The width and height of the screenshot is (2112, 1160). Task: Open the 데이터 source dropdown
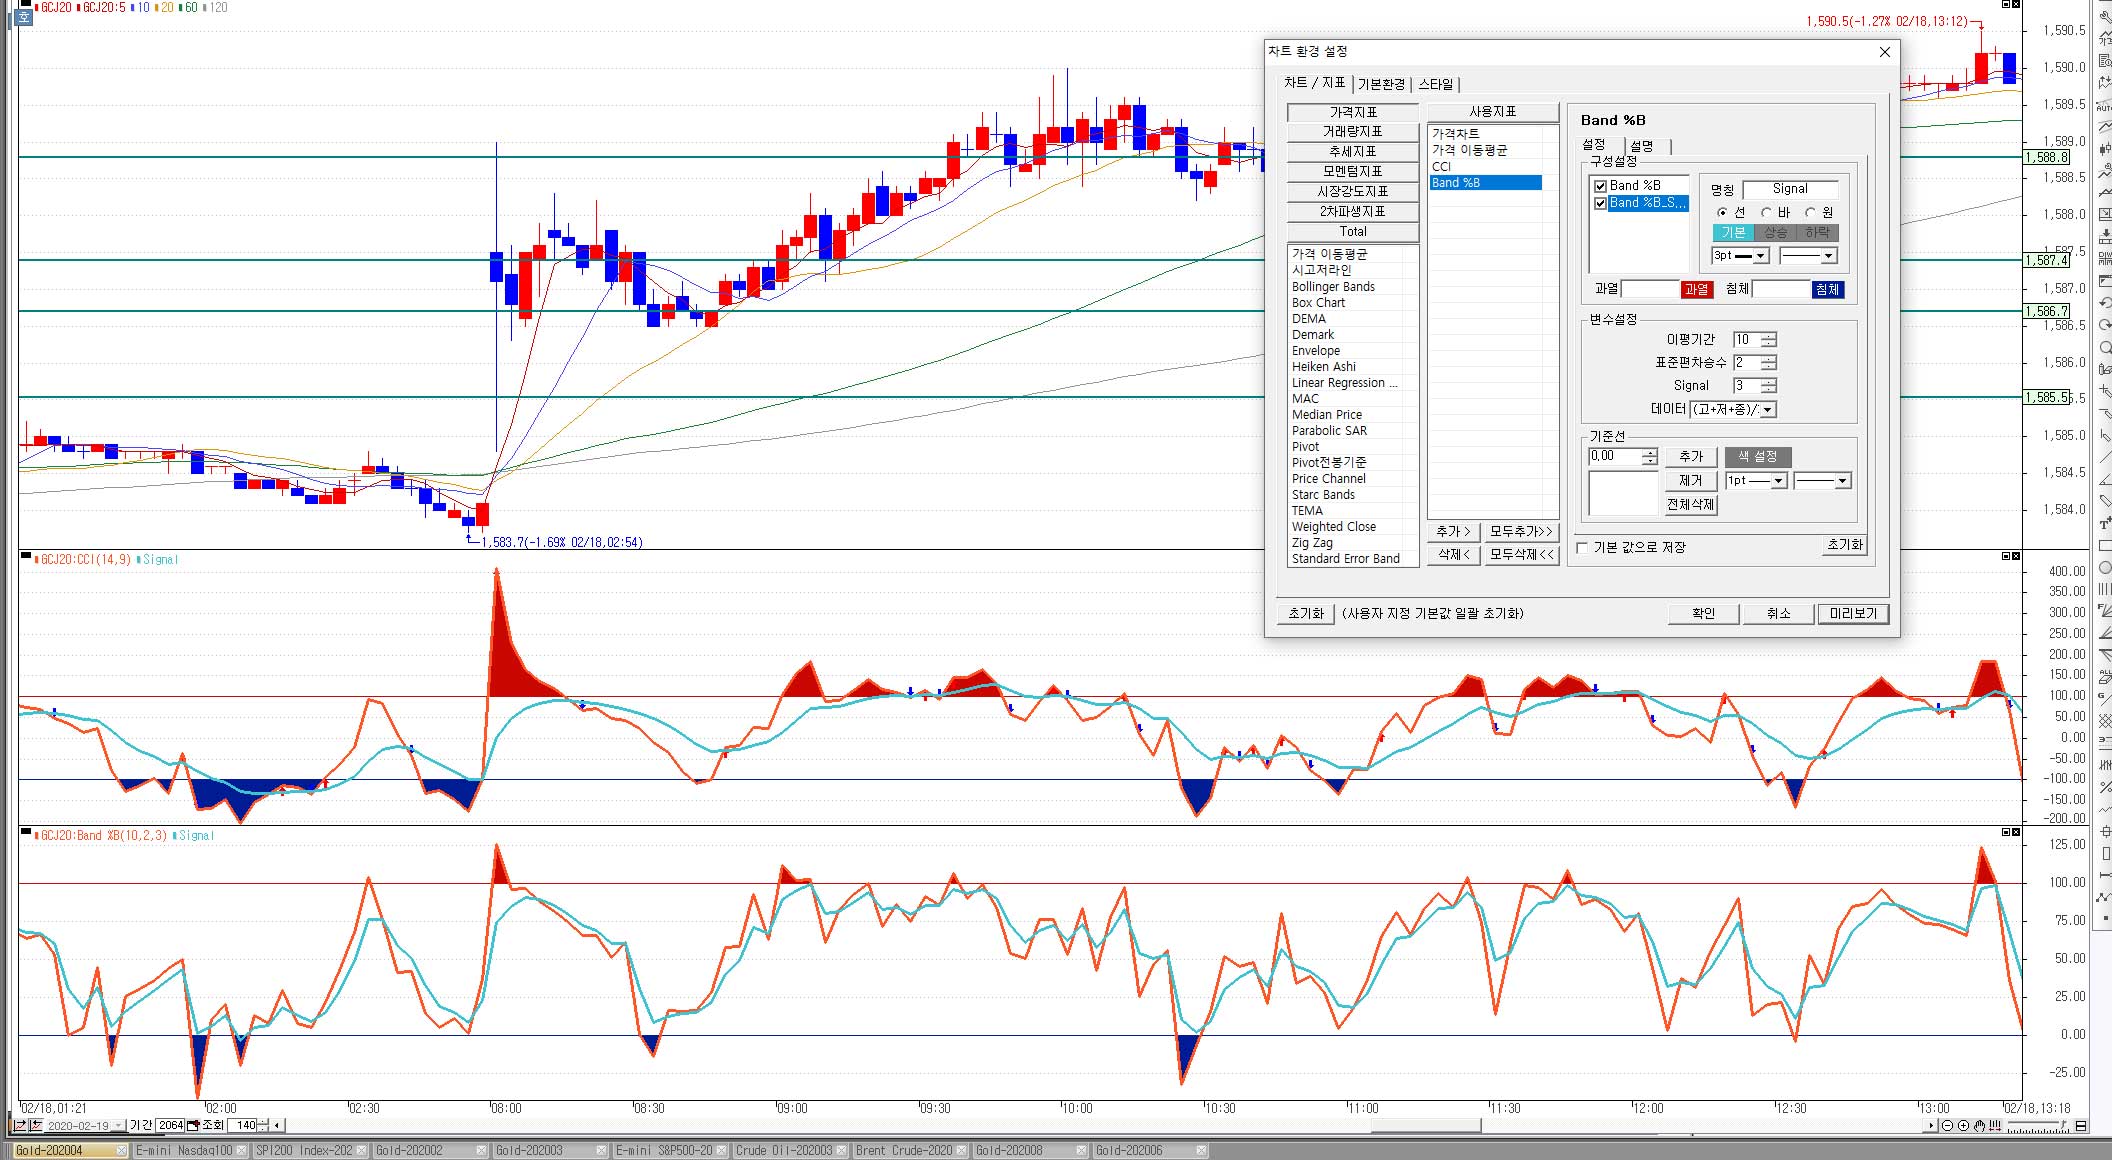(1767, 410)
